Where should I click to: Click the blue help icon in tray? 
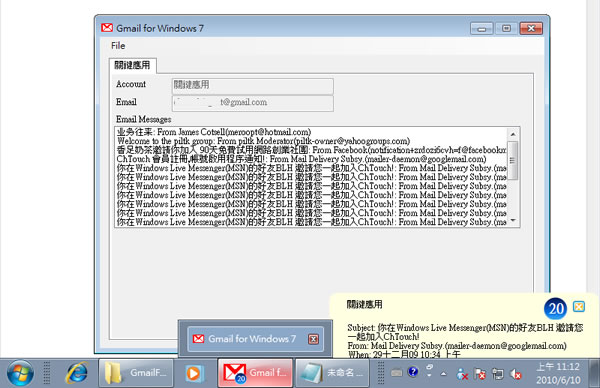point(413,372)
